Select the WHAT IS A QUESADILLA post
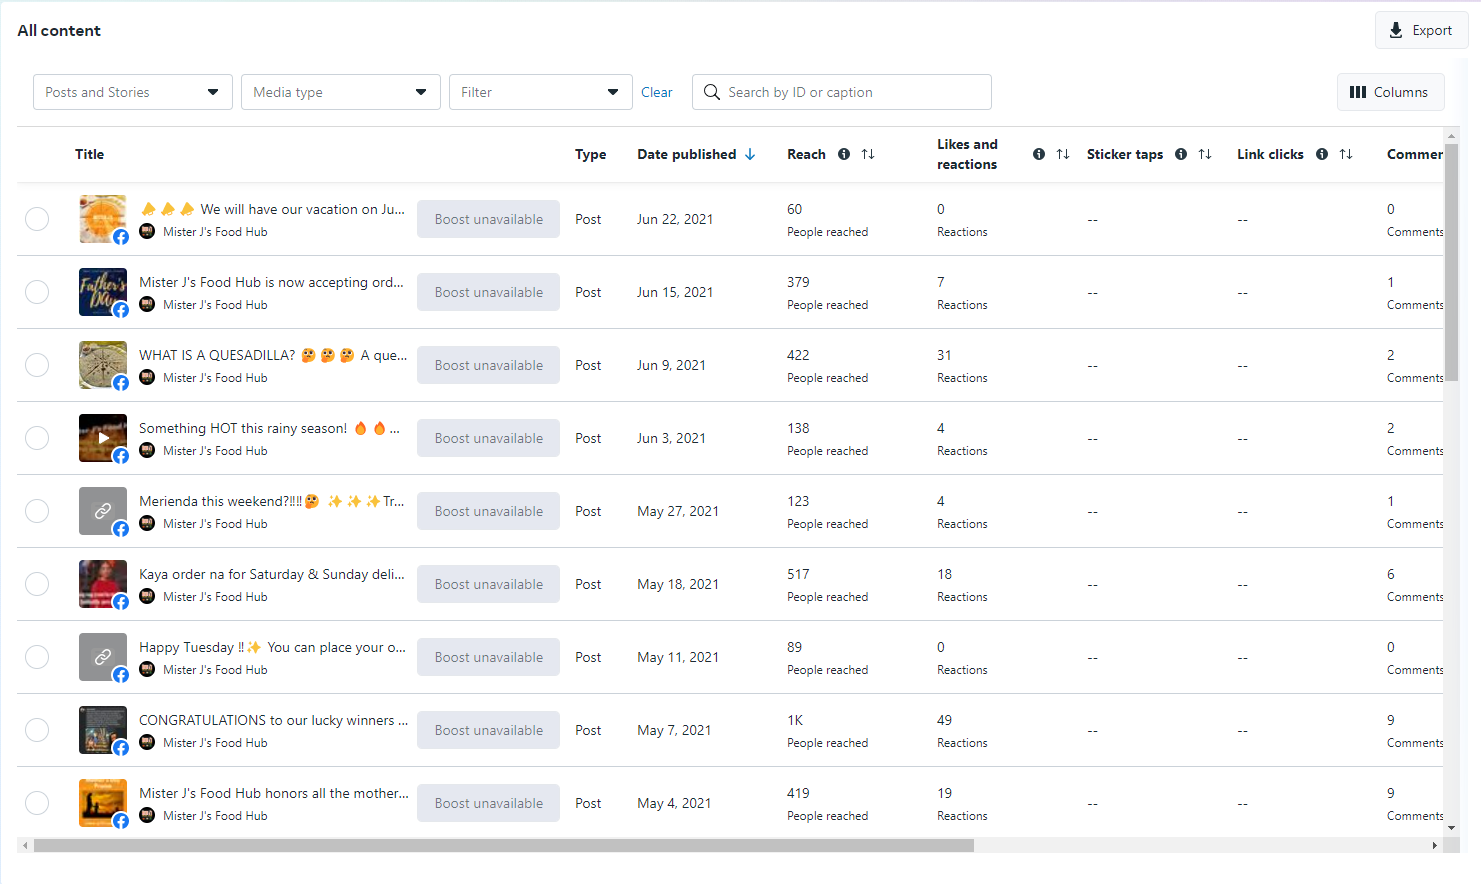This screenshot has width=1481, height=884. (37, 365)
